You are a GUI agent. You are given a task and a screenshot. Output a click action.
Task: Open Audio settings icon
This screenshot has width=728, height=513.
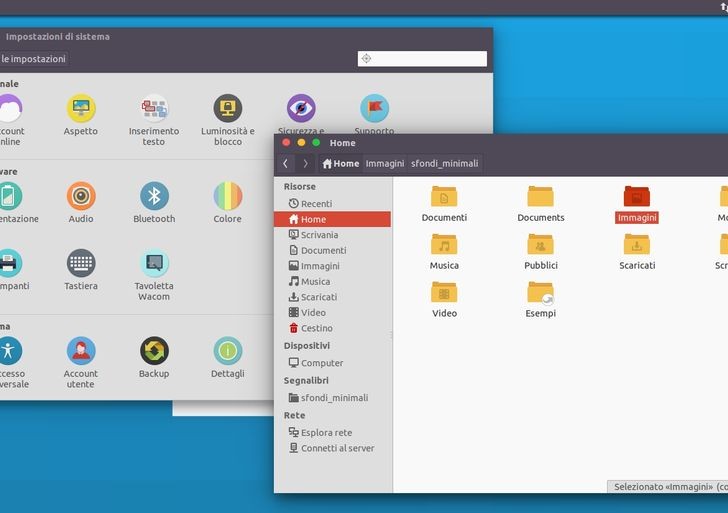point(81,196)
